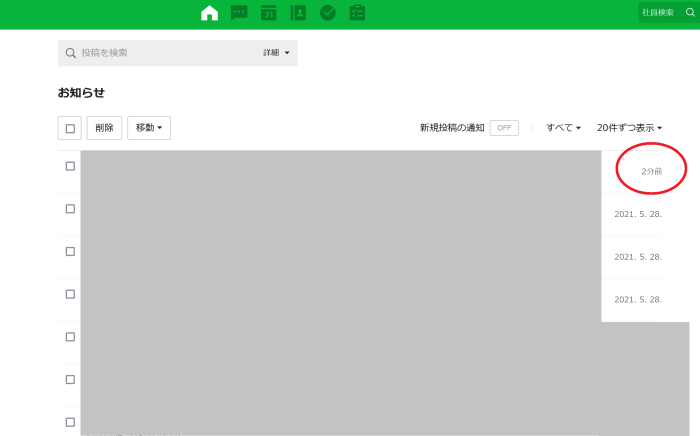Expand the 詳細 search options
This screenshot has width=700, height=436.
276,53
